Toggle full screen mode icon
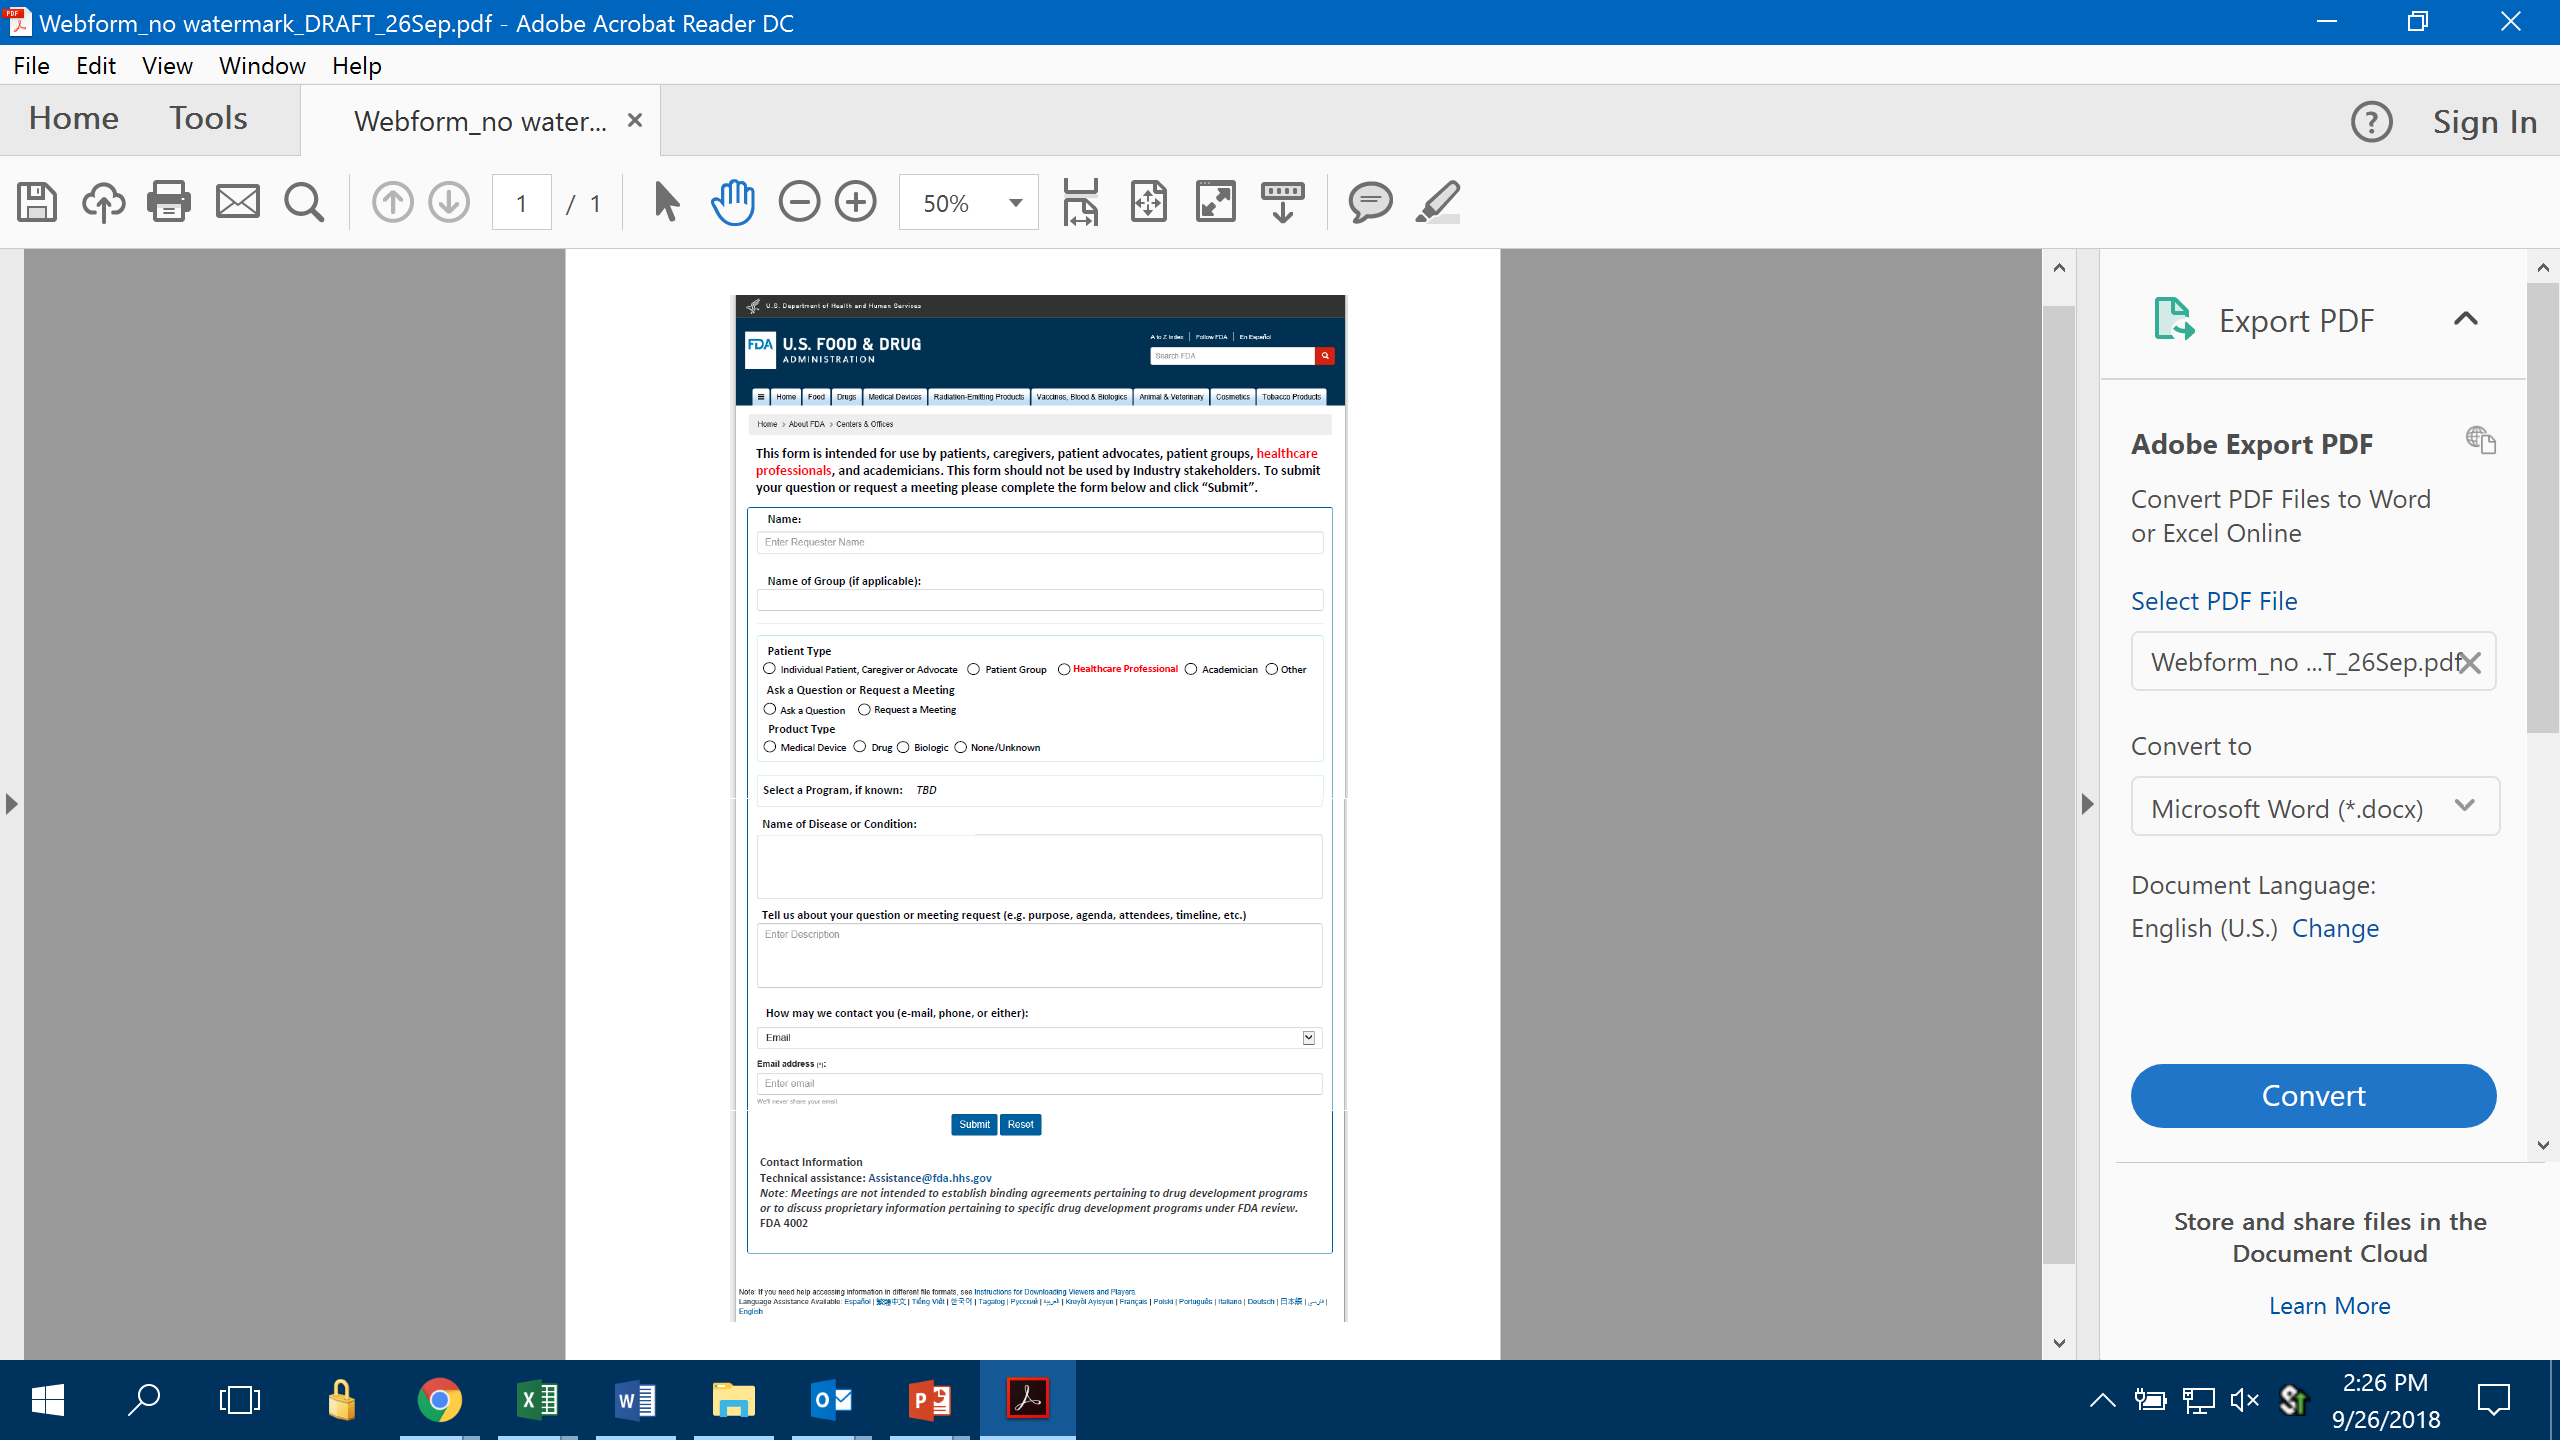This screenshot has width=2560, height=1440. point(1215,203)
